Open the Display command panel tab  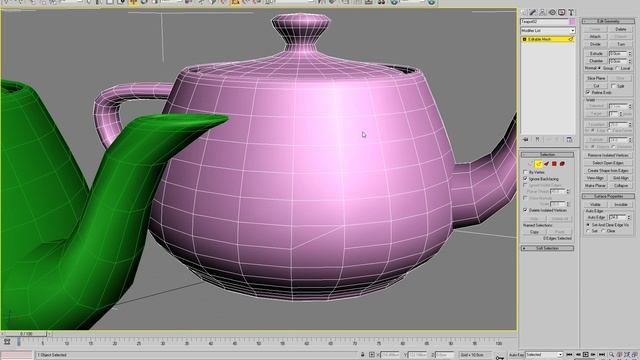pyautogui.click(x=562, y=13)
